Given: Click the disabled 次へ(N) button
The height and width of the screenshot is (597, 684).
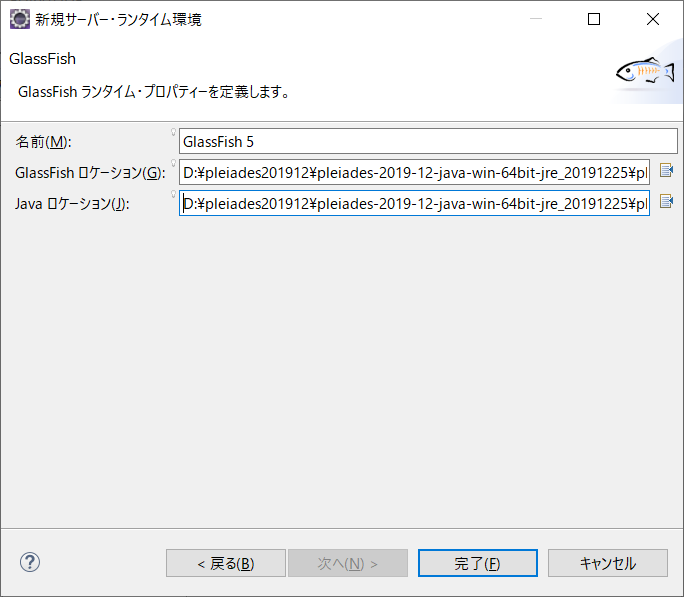Looking at the screenshot, I should (348, 563).
